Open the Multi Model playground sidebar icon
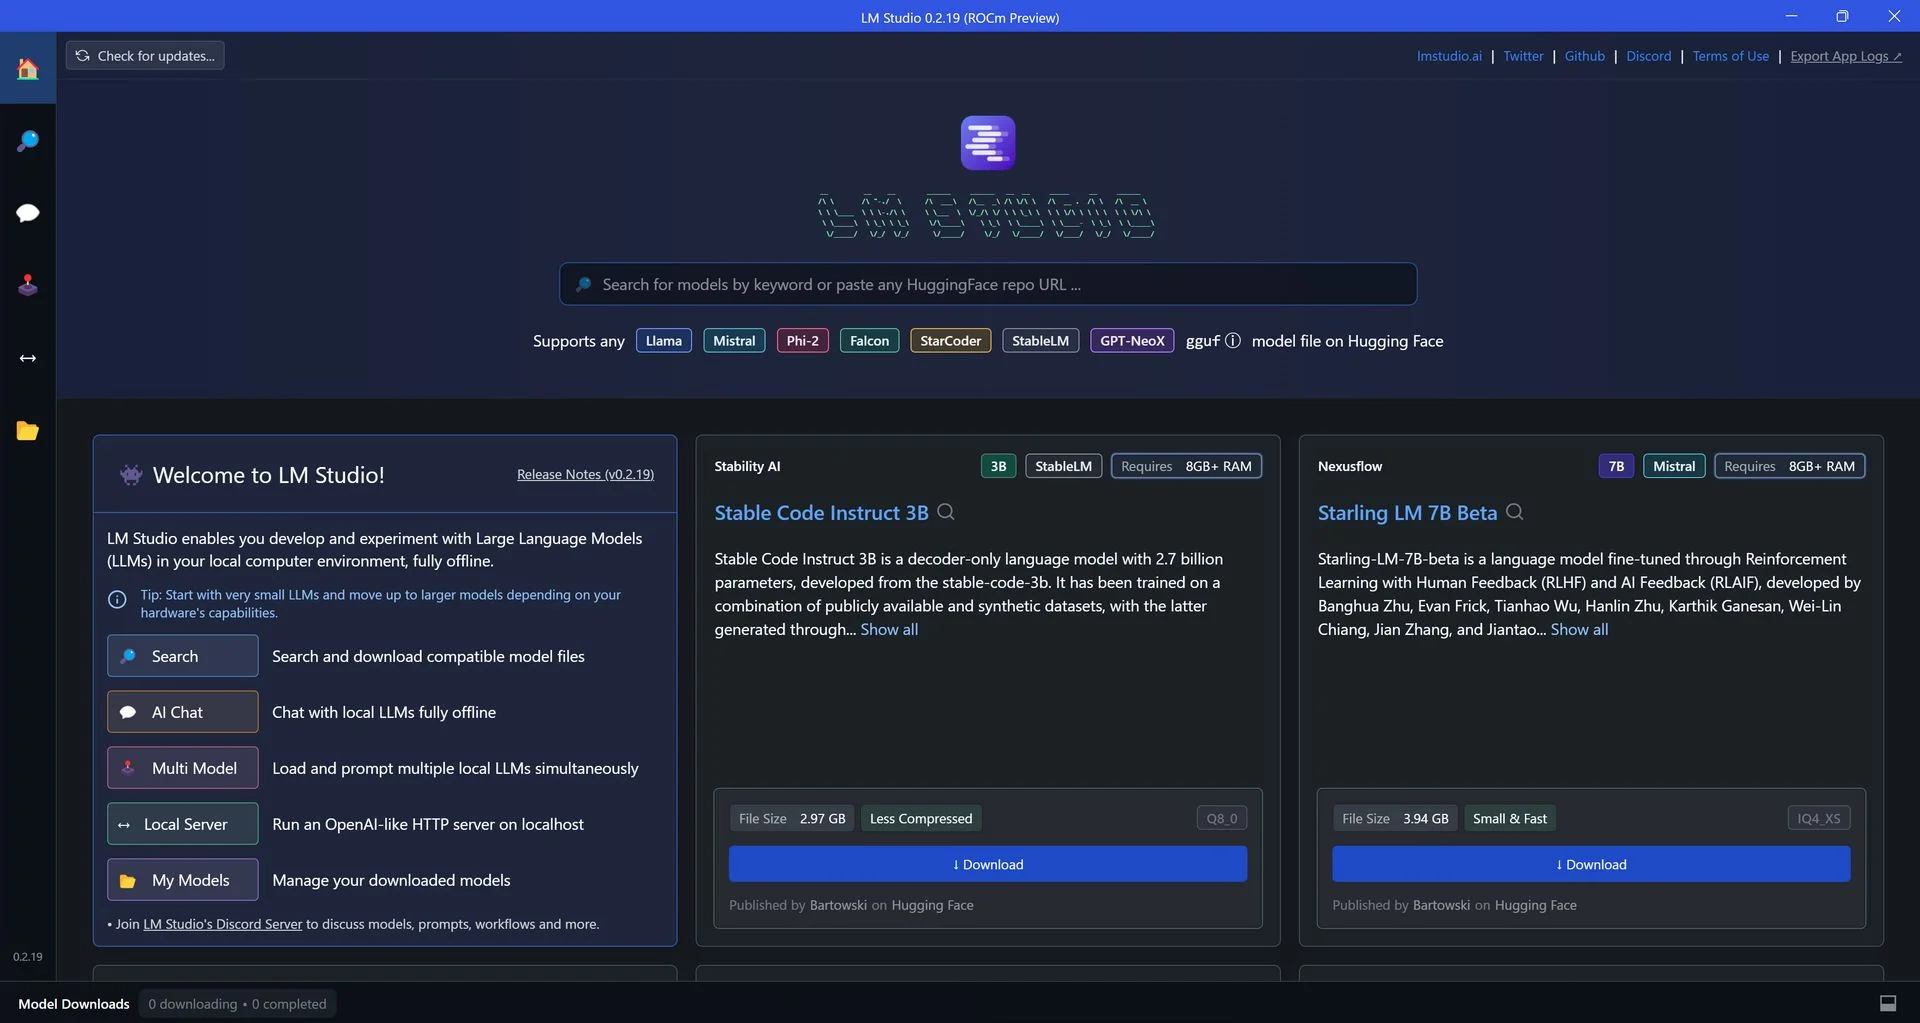The height and width of the screenshot is (1023, 1920). [28, 285]
